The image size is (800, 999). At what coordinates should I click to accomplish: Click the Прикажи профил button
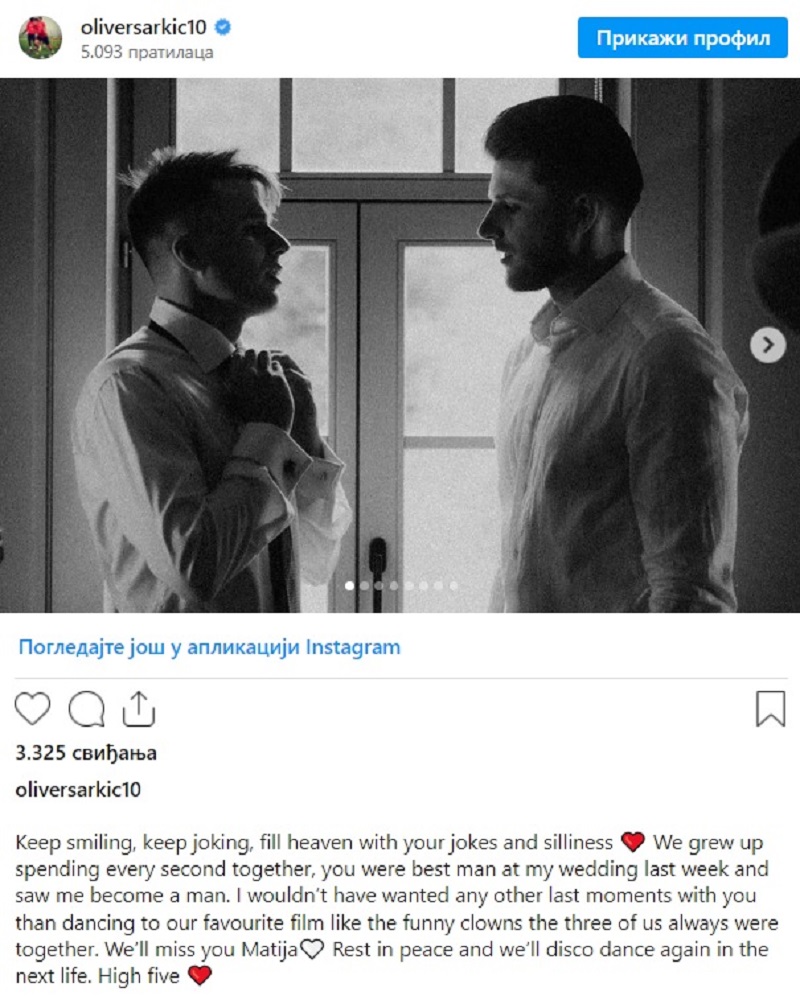point(683,38)
